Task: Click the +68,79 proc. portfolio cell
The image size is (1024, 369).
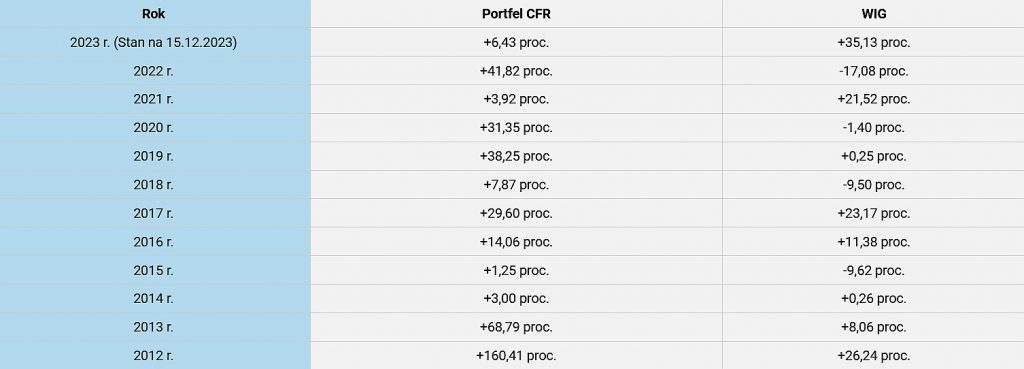Action: click(x=516, y=327)
